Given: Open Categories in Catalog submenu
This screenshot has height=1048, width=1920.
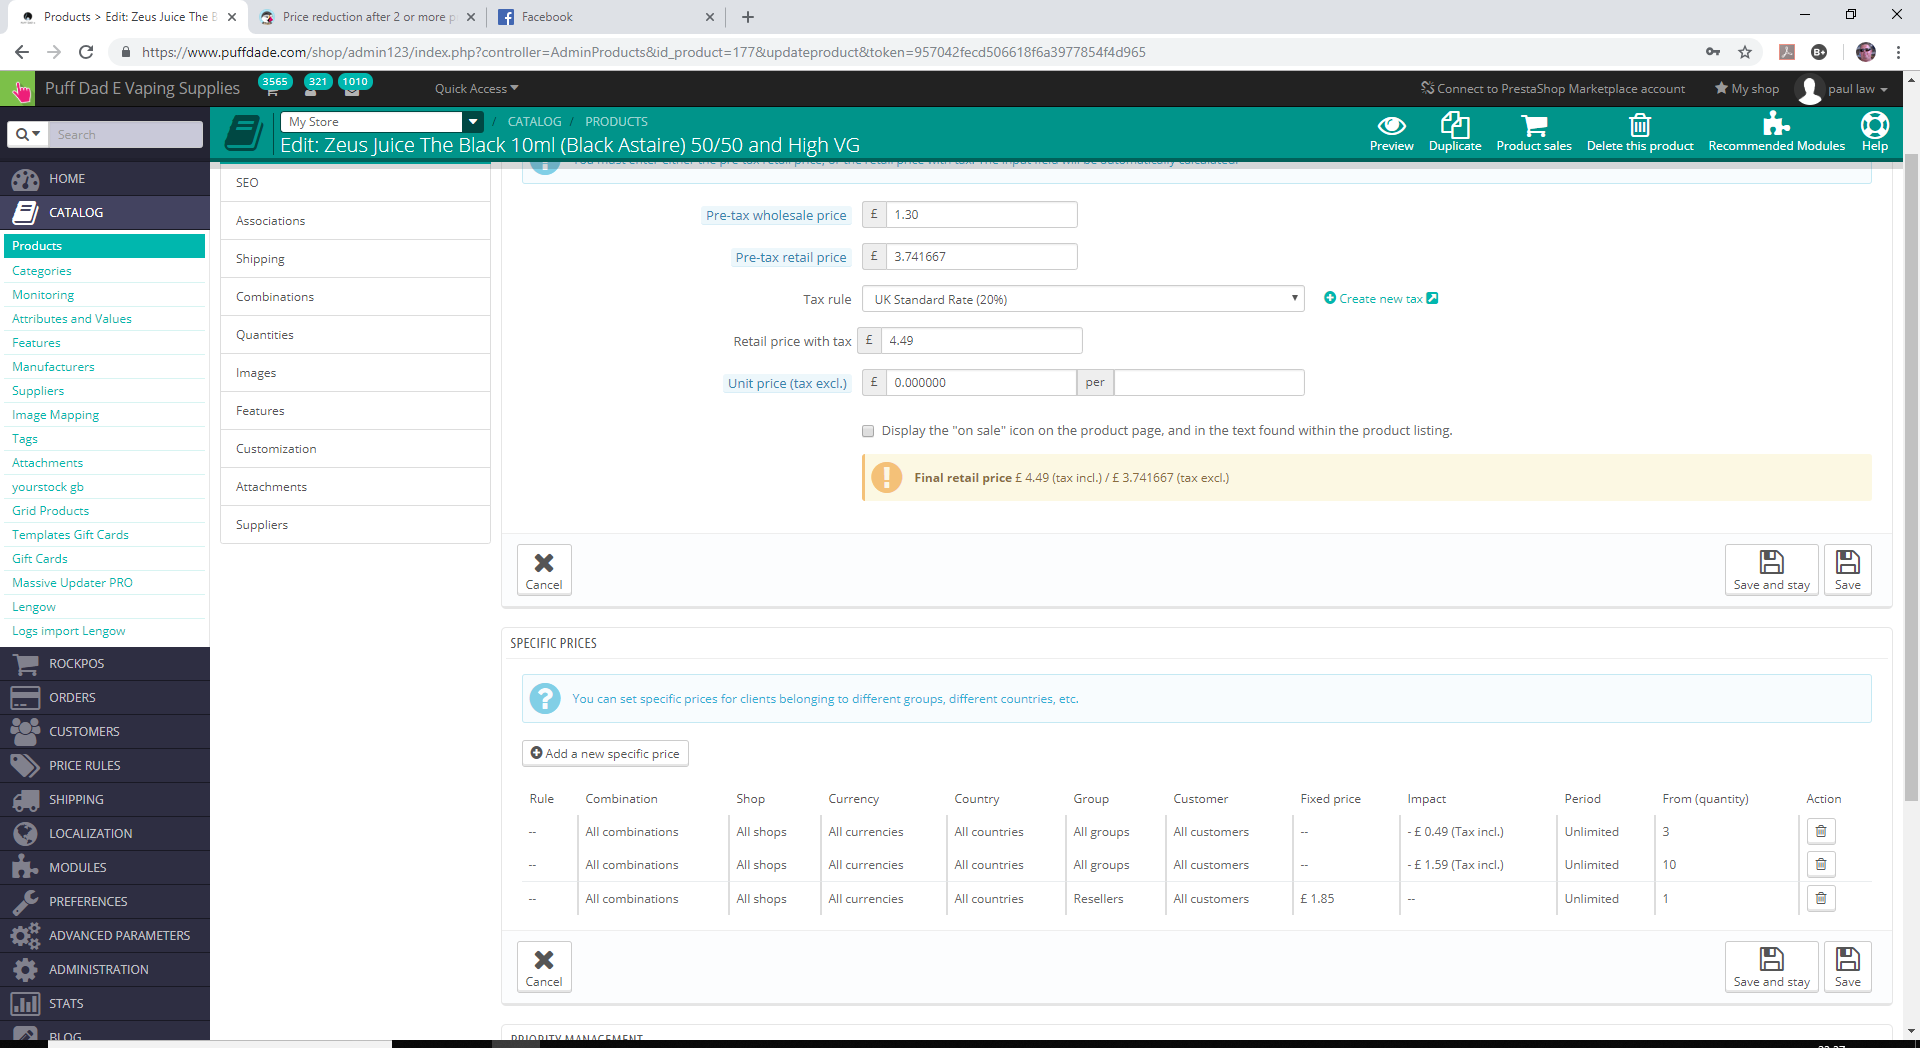Looking at the screenshot, I should [42, 271].
